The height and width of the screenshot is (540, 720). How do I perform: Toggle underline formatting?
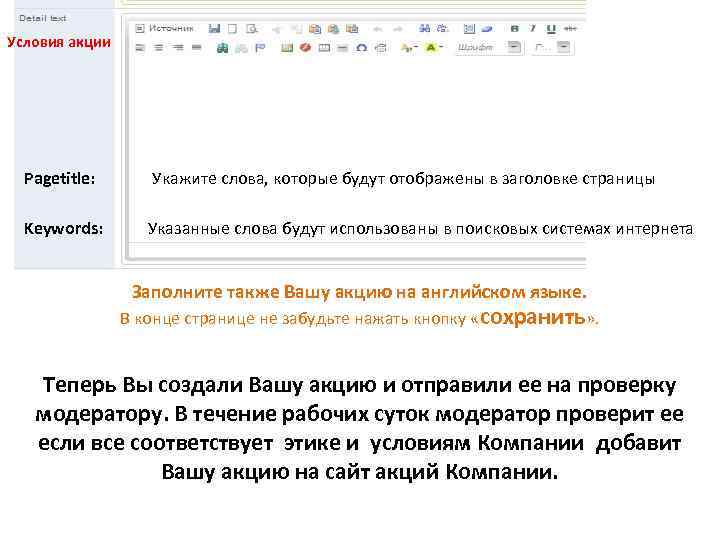click(551, 29)
